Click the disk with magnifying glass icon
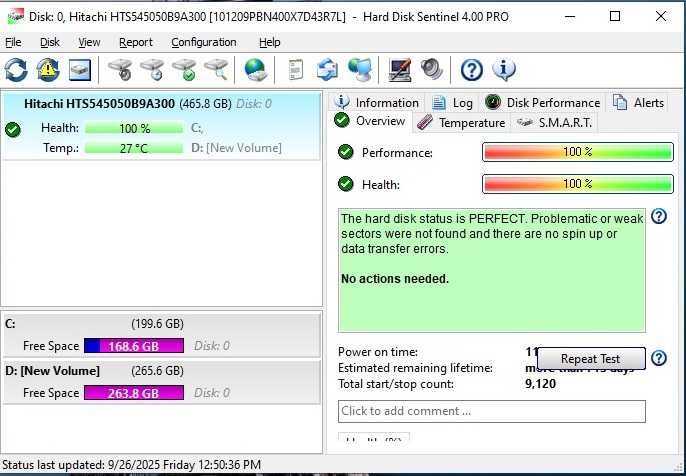Image resolution: width=686 pixels, height=476 pixels. pyautogui.click(x=216, y=70)
